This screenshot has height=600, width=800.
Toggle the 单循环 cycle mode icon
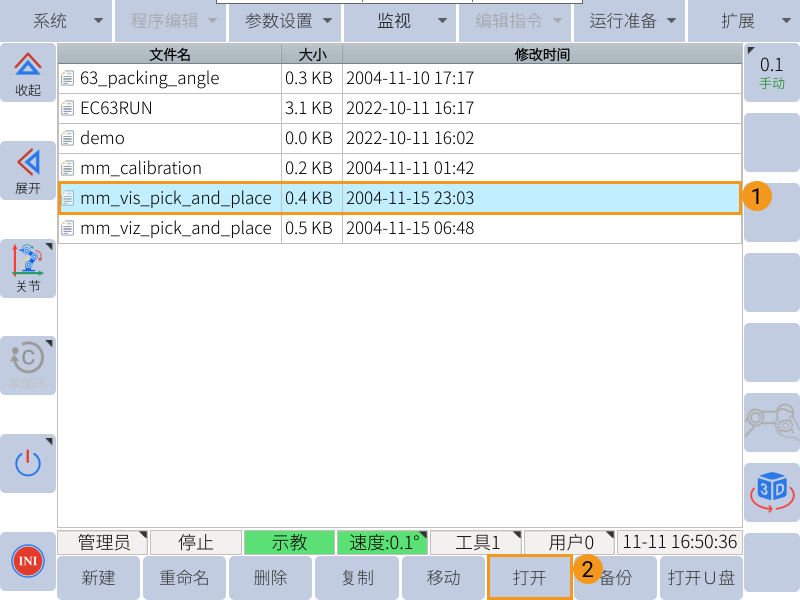coord(28,365)
